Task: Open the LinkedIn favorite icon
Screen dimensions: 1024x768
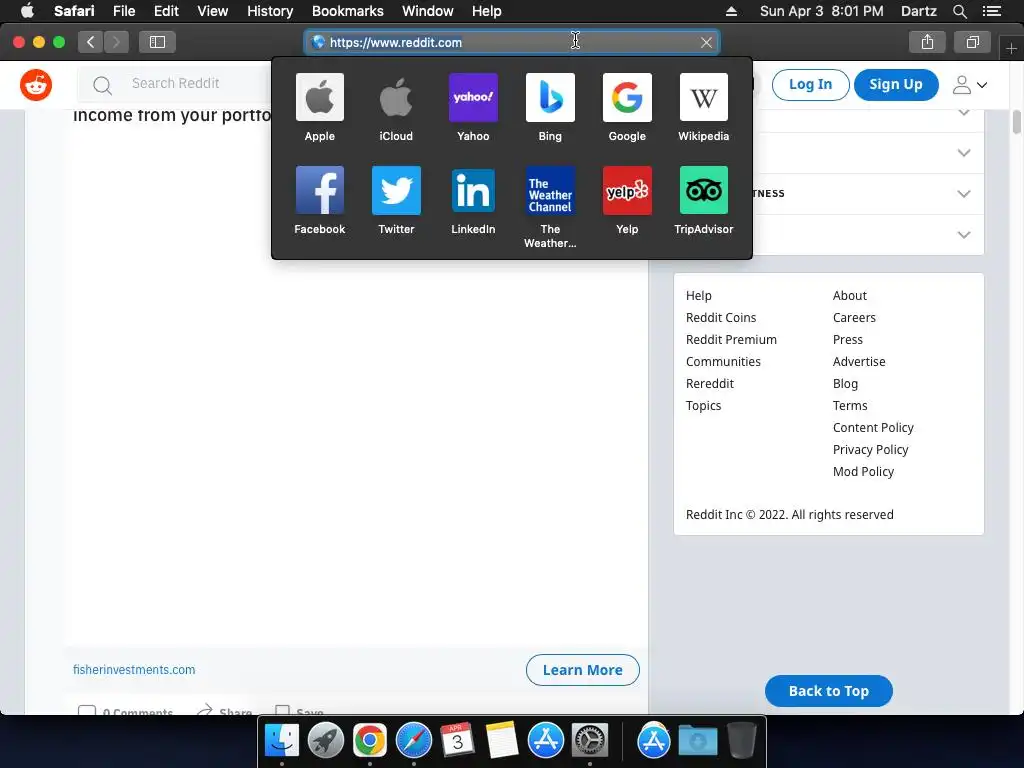Action: pyautogui.click(x=473, y=190)
